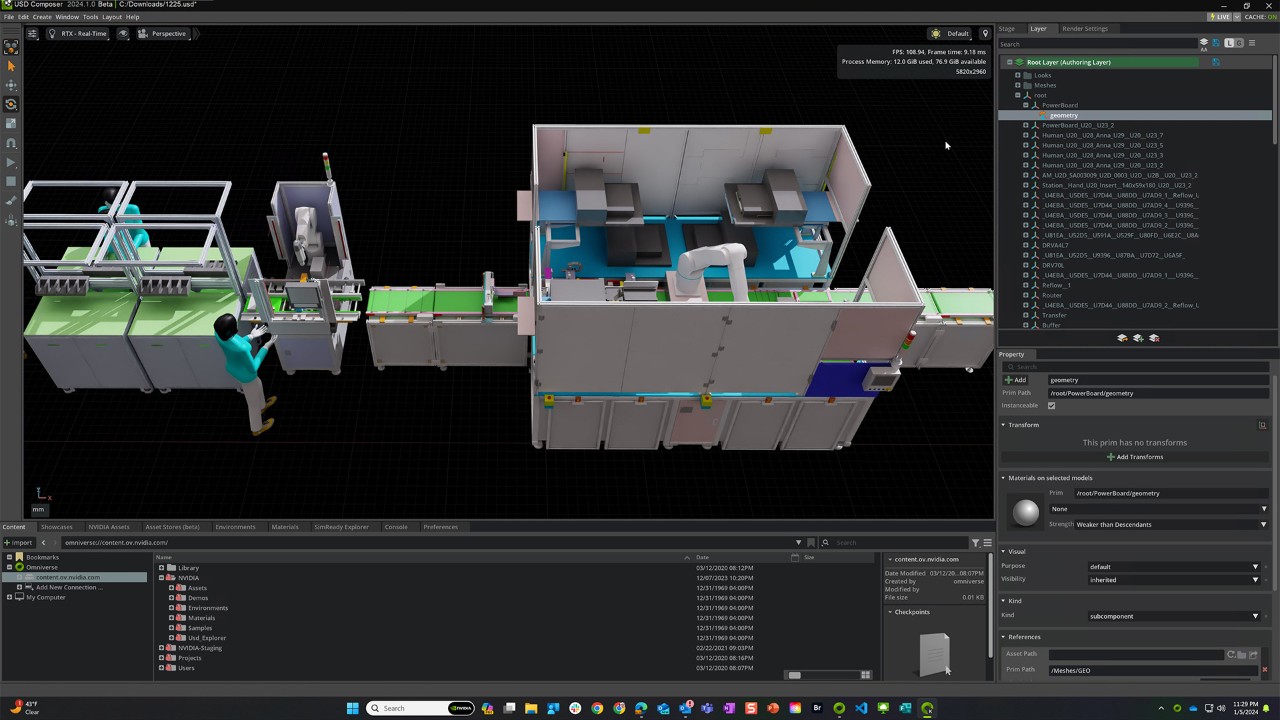
Task: Switch to the Render Settings tab
Action: (x=1085, y=28)
